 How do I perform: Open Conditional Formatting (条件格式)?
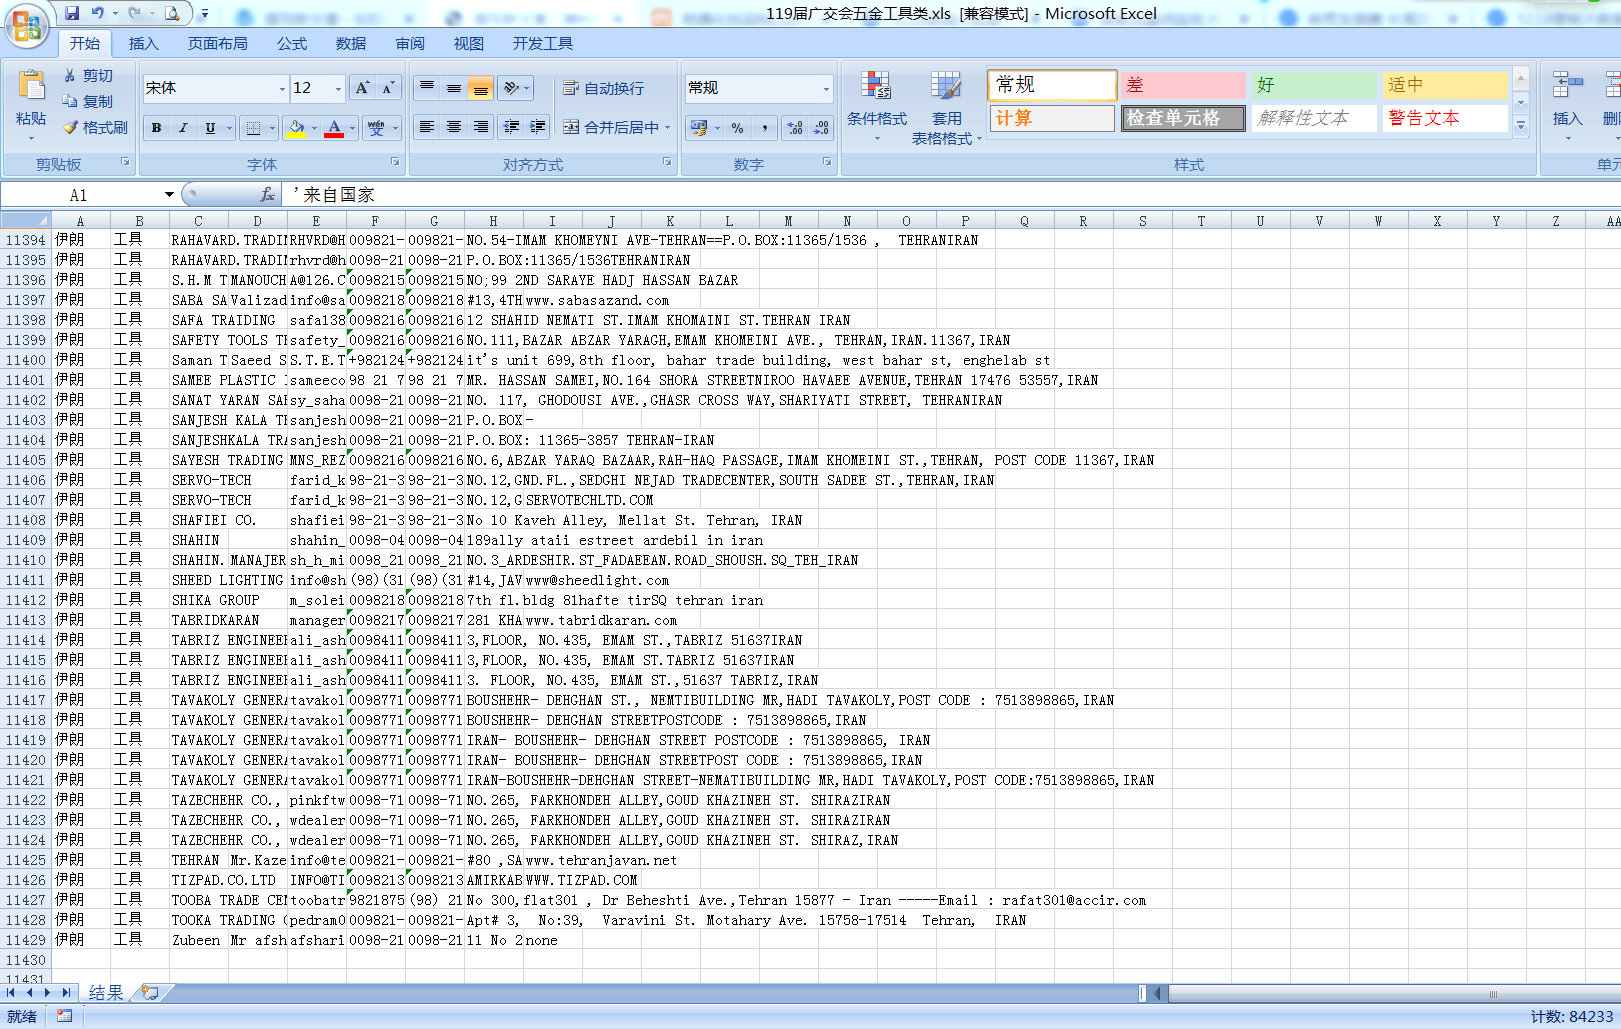click(x=876, y=100)
